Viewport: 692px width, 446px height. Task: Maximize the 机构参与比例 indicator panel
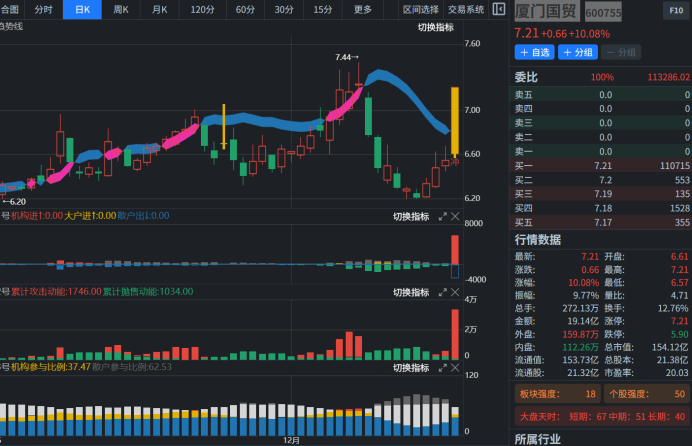point(443,367)
